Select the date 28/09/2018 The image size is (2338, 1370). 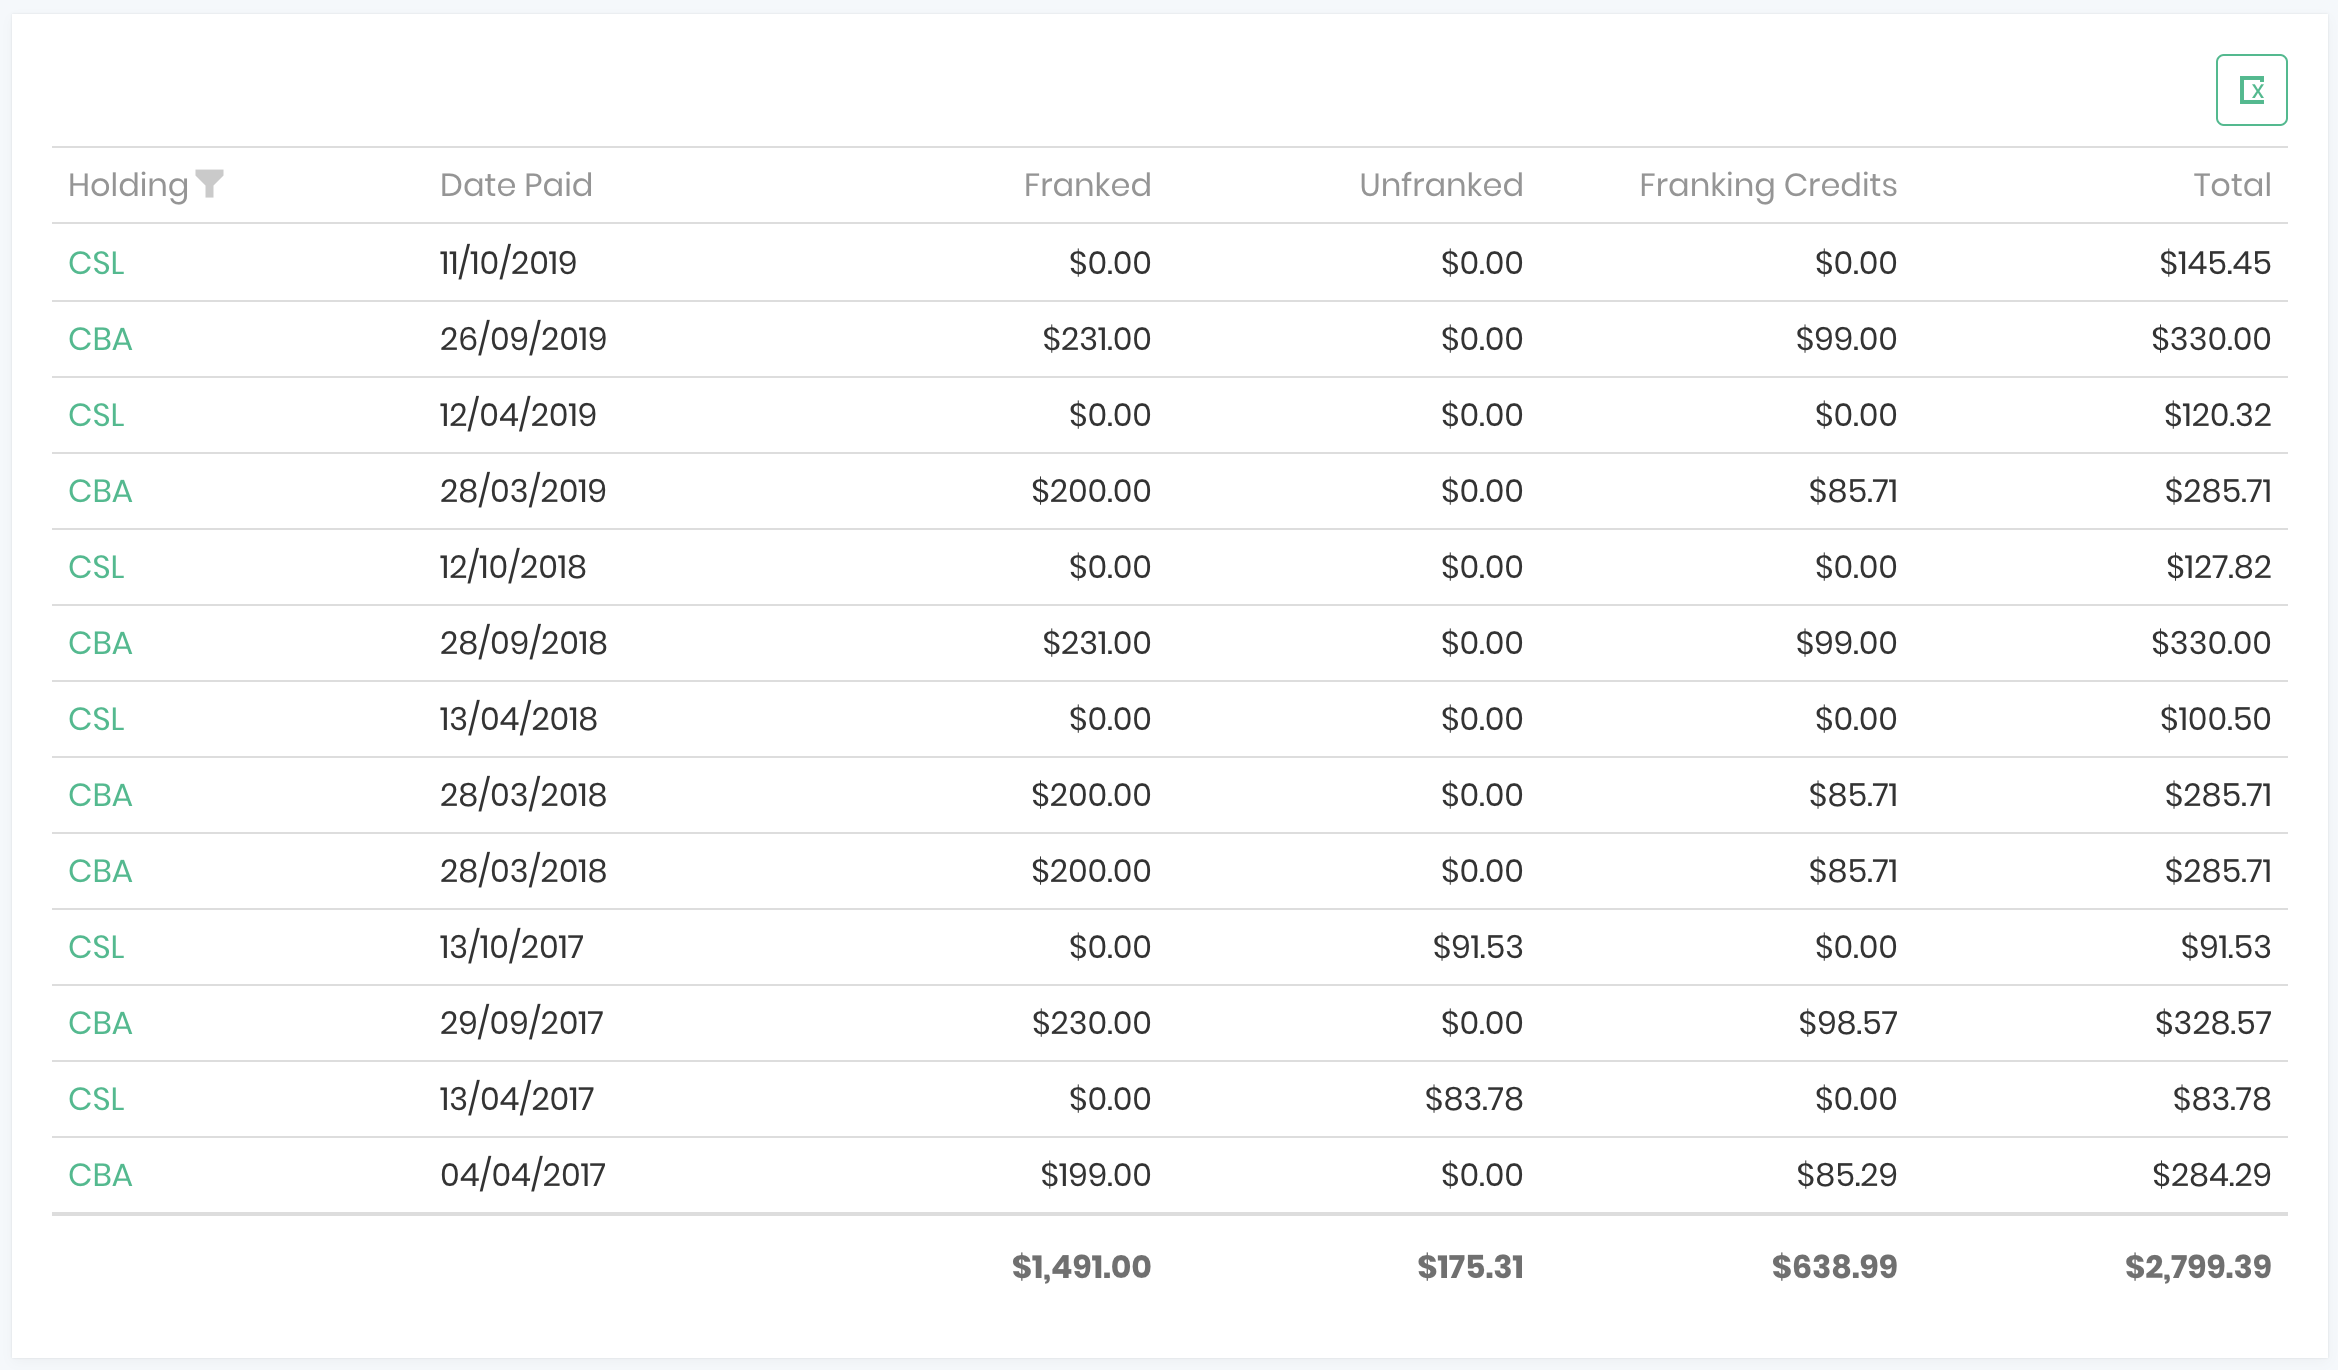[x=523, y=643]
